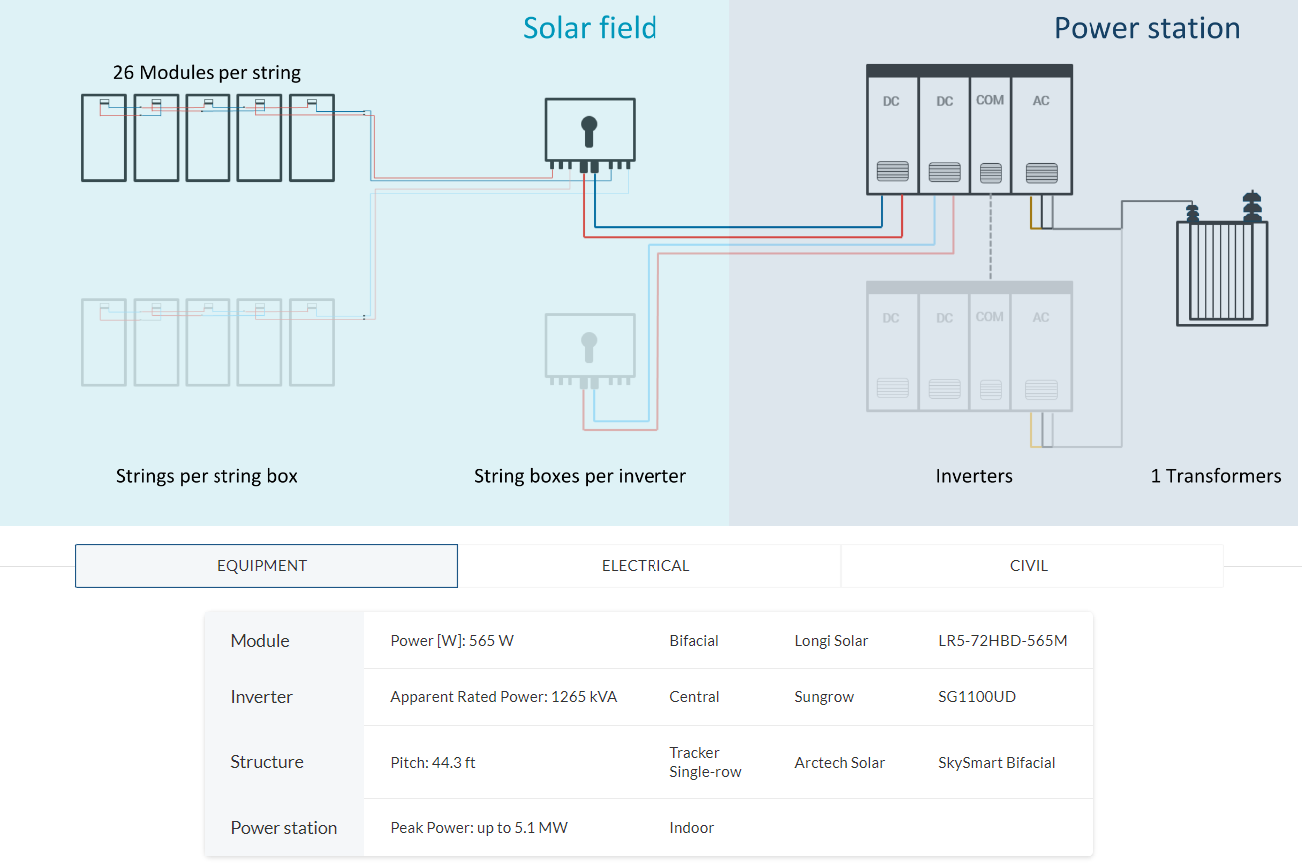Switch to the ELECTRICAL tab
1302x867 pixels.
[x=645, y=566]
